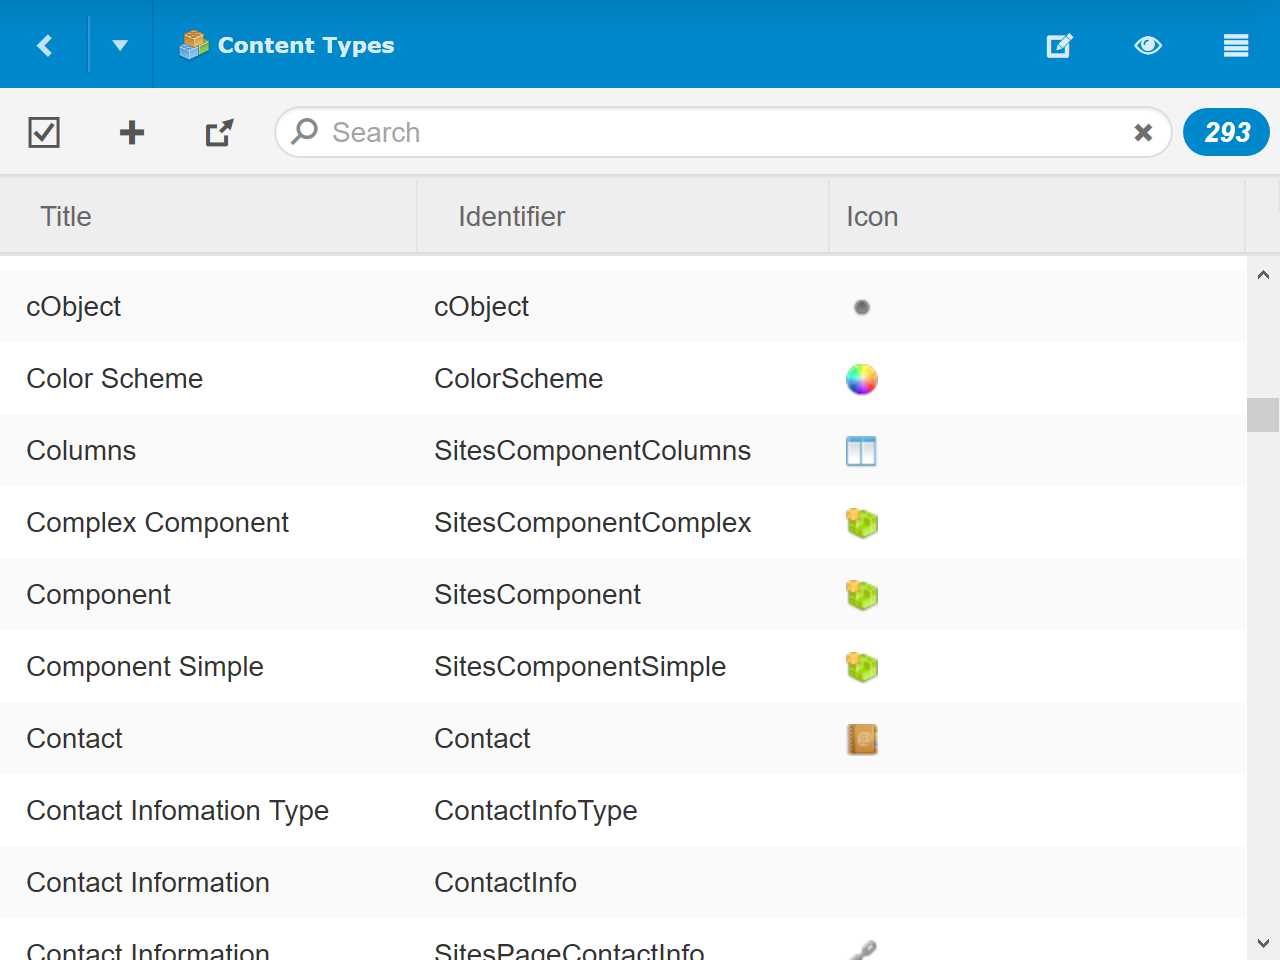Click the Icon column header
Image resolution: width=1280 pixels, height=960 pixels.
[x=872, y=216]
